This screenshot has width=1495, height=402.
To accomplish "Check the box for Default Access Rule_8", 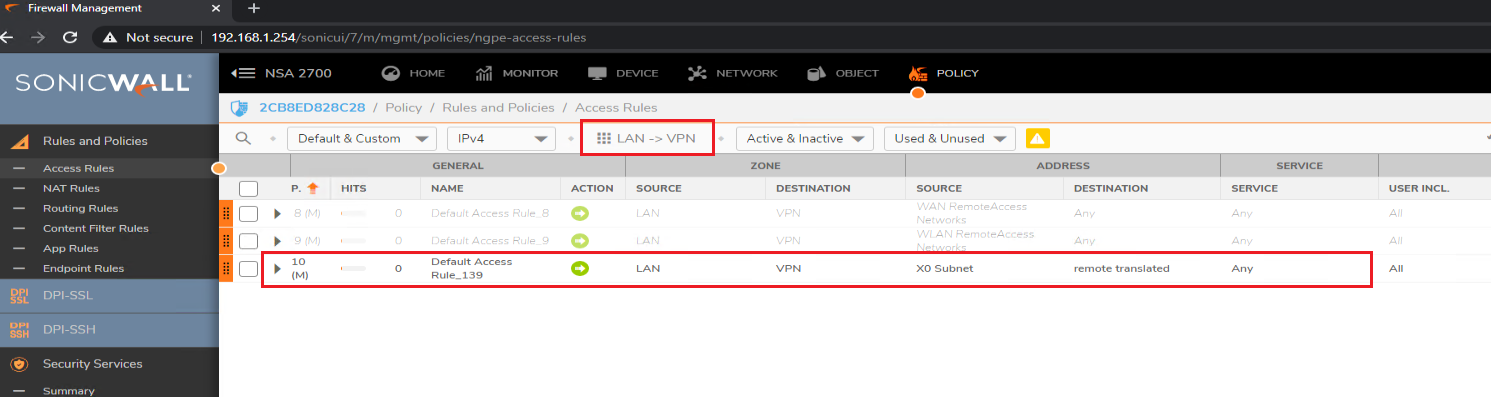I will pos(249,213).
